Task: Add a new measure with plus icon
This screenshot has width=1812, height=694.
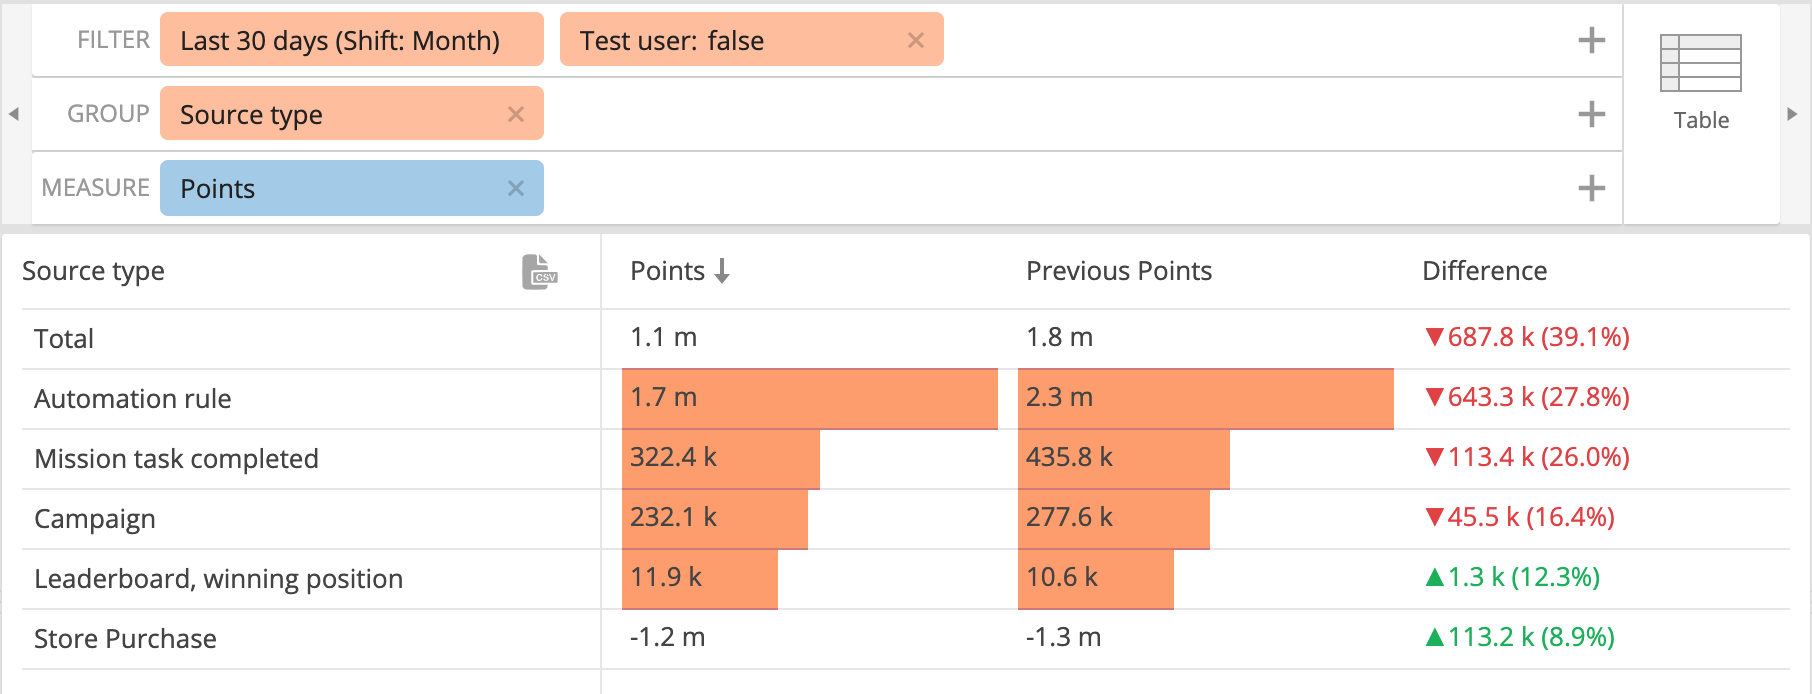Action: pyautogui.click(x=1591, y=188)
